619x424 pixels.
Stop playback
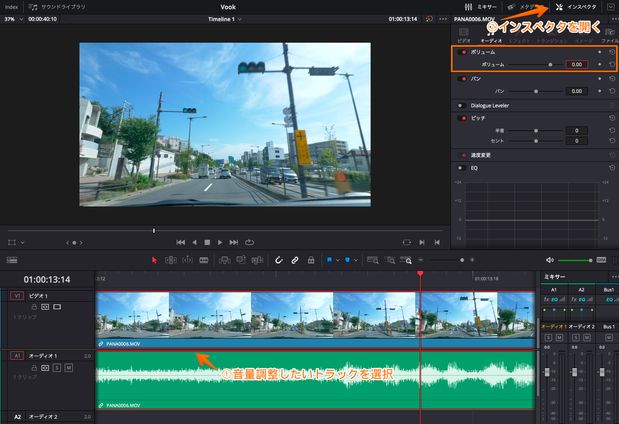tap(207, 242)
